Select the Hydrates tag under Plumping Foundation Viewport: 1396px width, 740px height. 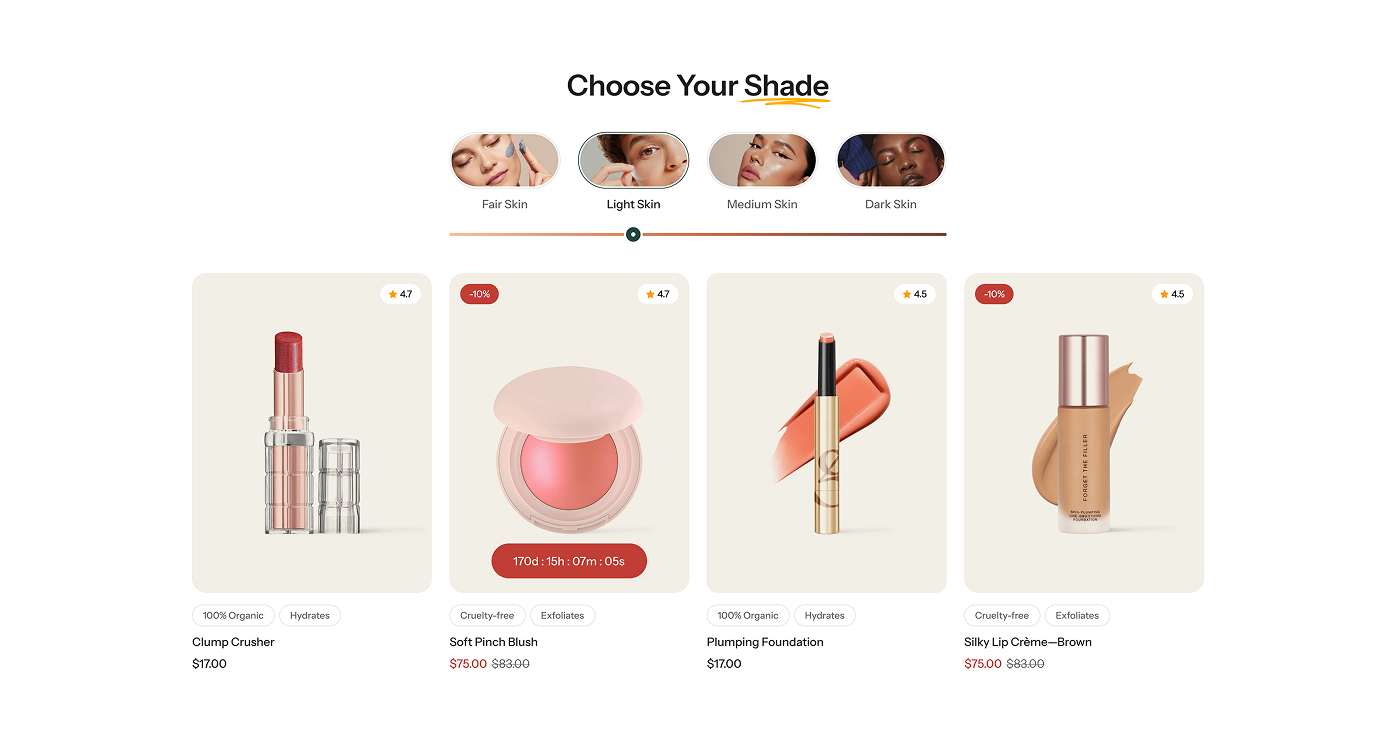825,616
